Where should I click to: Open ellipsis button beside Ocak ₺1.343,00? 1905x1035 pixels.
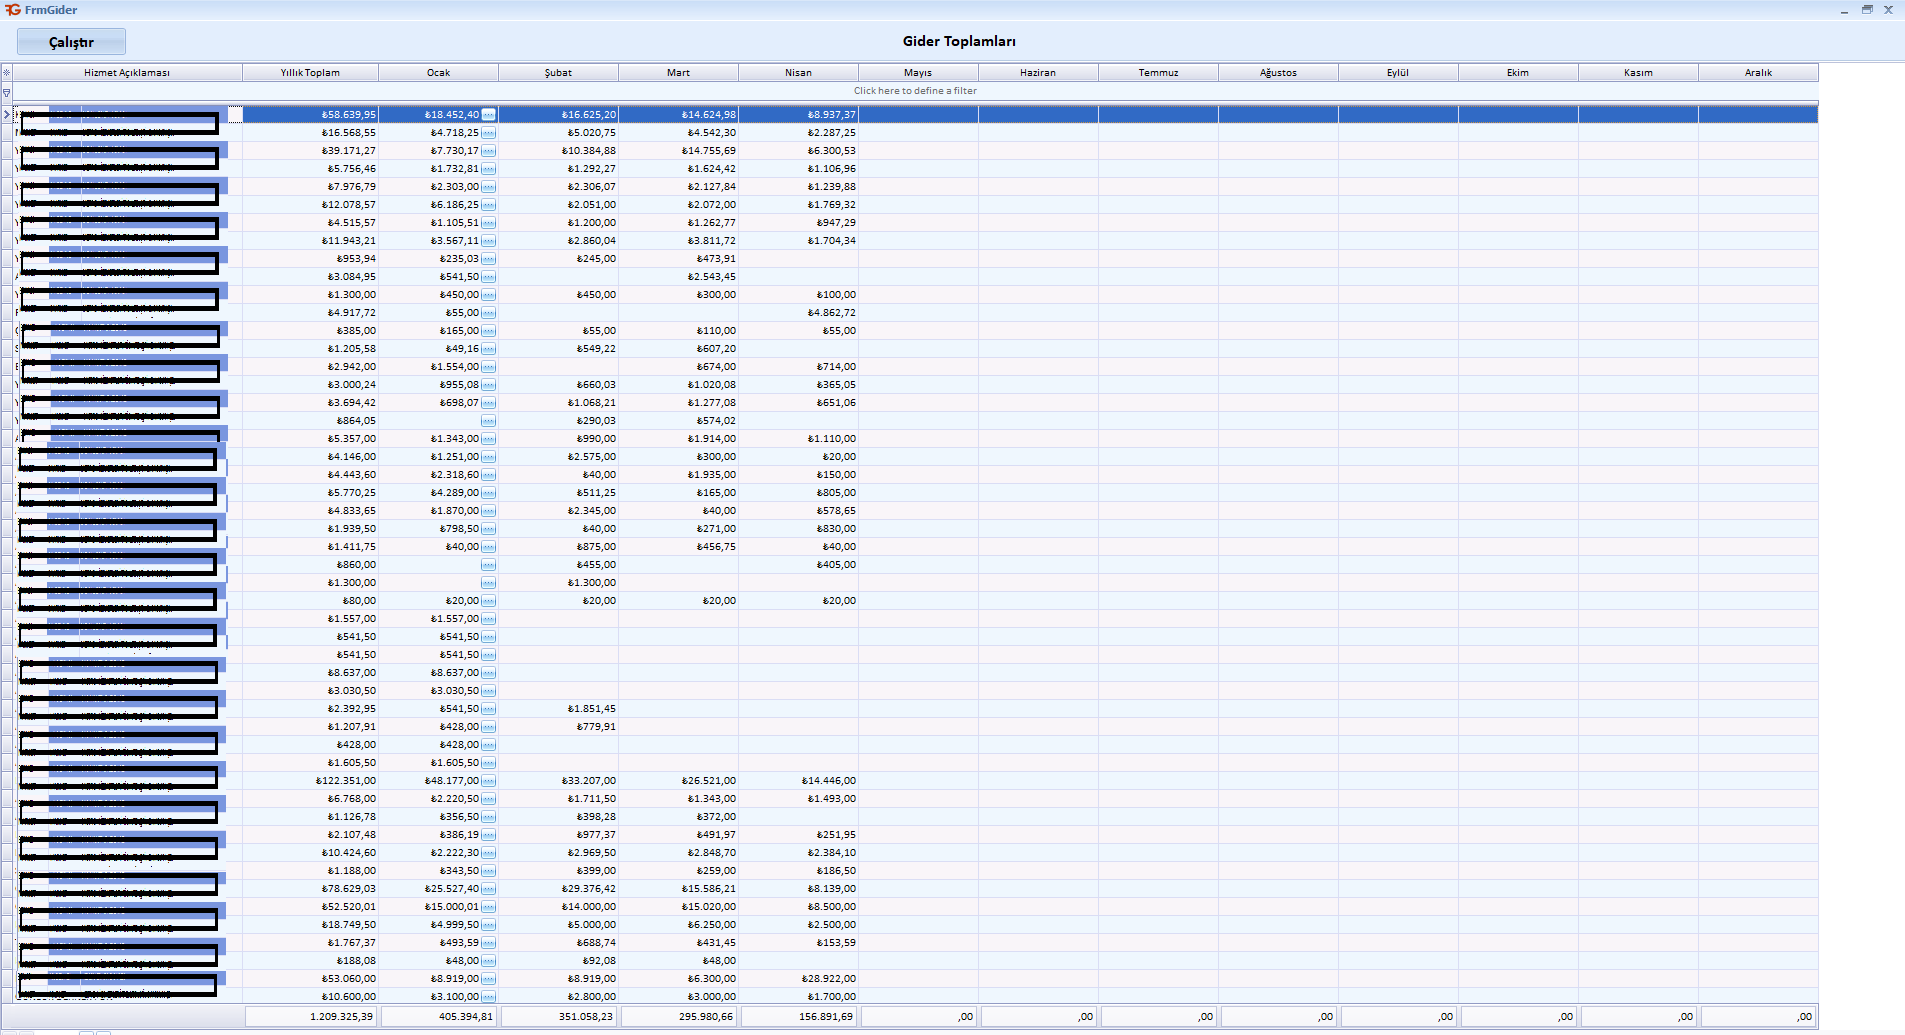tap(488, 439)
